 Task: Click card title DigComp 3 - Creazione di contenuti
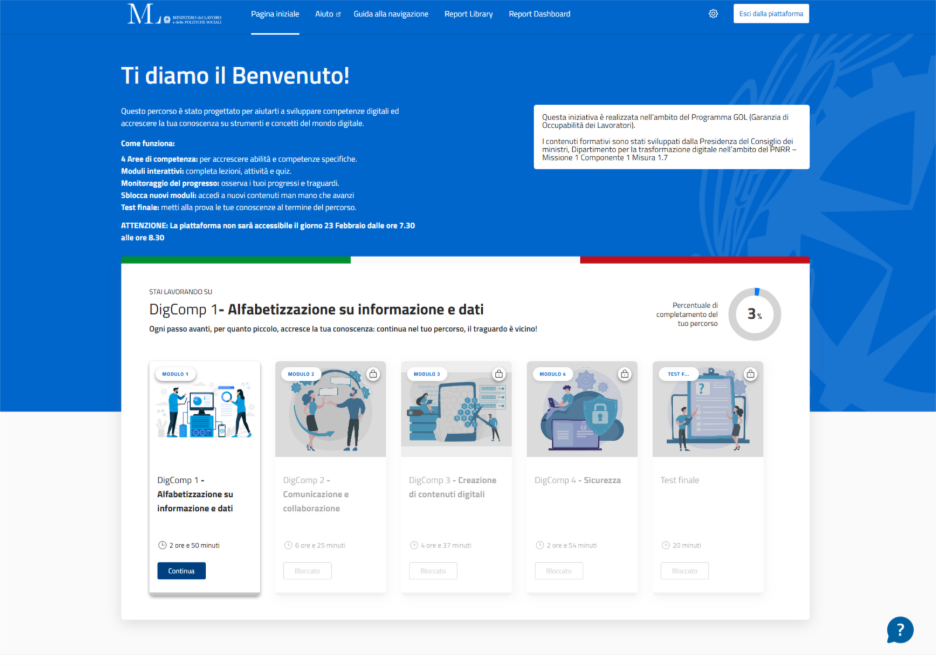pos(452,487)
